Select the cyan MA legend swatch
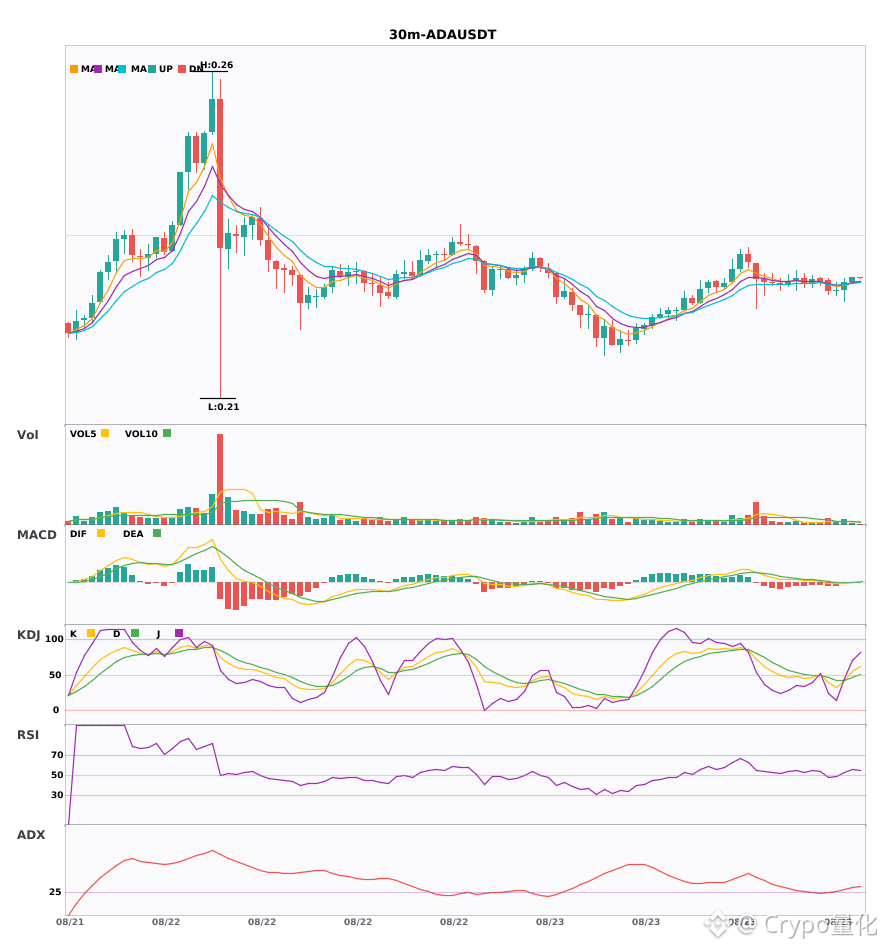This screenshot has width=885, height=950. click(122, 69)
